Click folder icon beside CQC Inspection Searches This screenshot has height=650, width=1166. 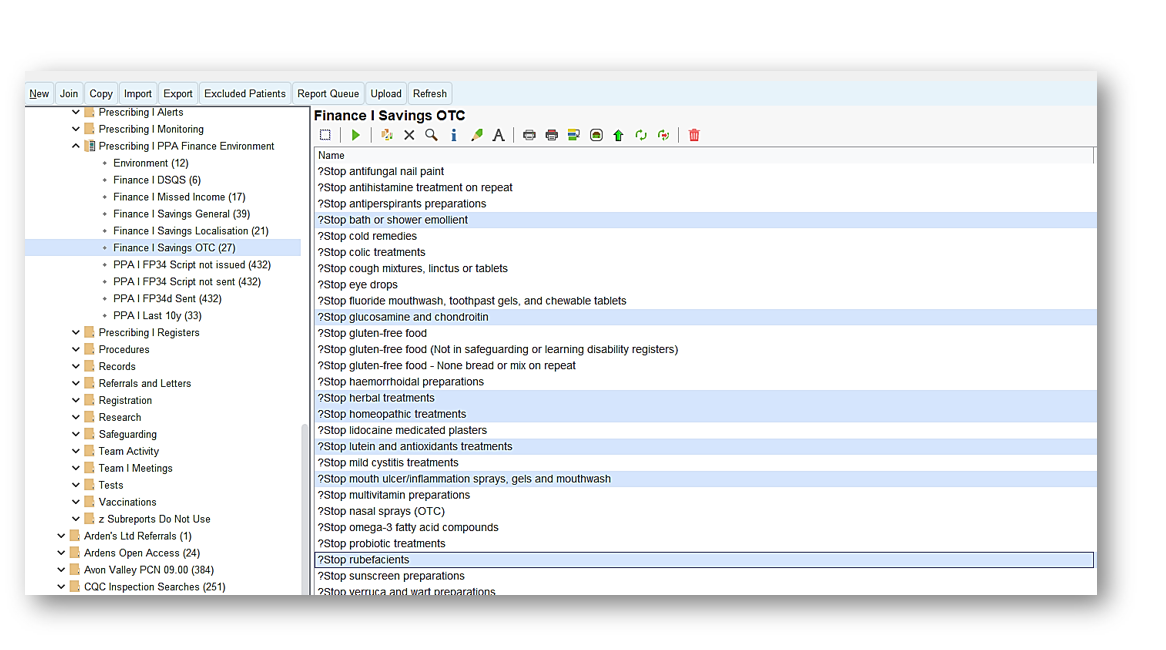[74, 587]
